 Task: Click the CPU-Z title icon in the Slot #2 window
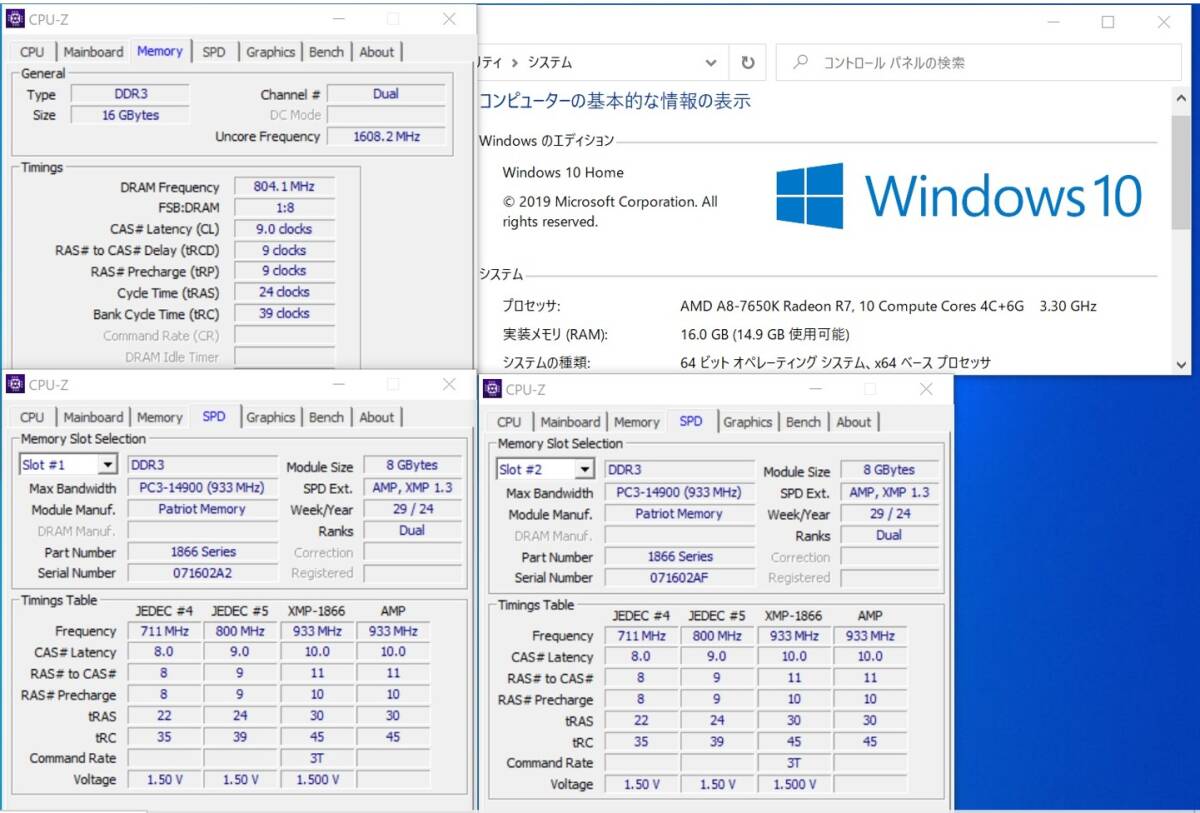pos(492,389)
